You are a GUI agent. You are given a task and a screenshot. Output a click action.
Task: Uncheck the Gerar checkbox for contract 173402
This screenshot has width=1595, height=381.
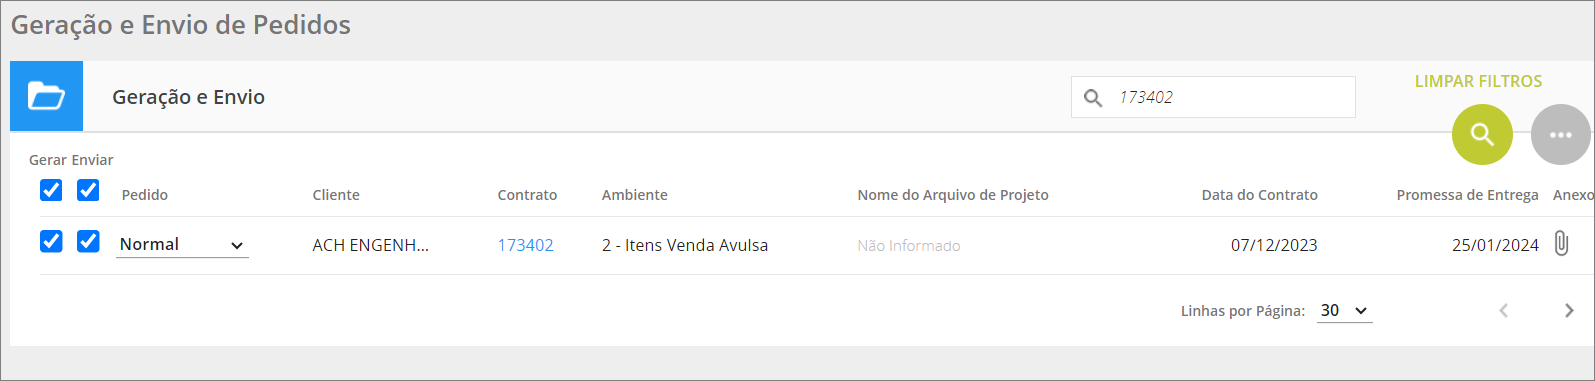[x=51, y=241]
